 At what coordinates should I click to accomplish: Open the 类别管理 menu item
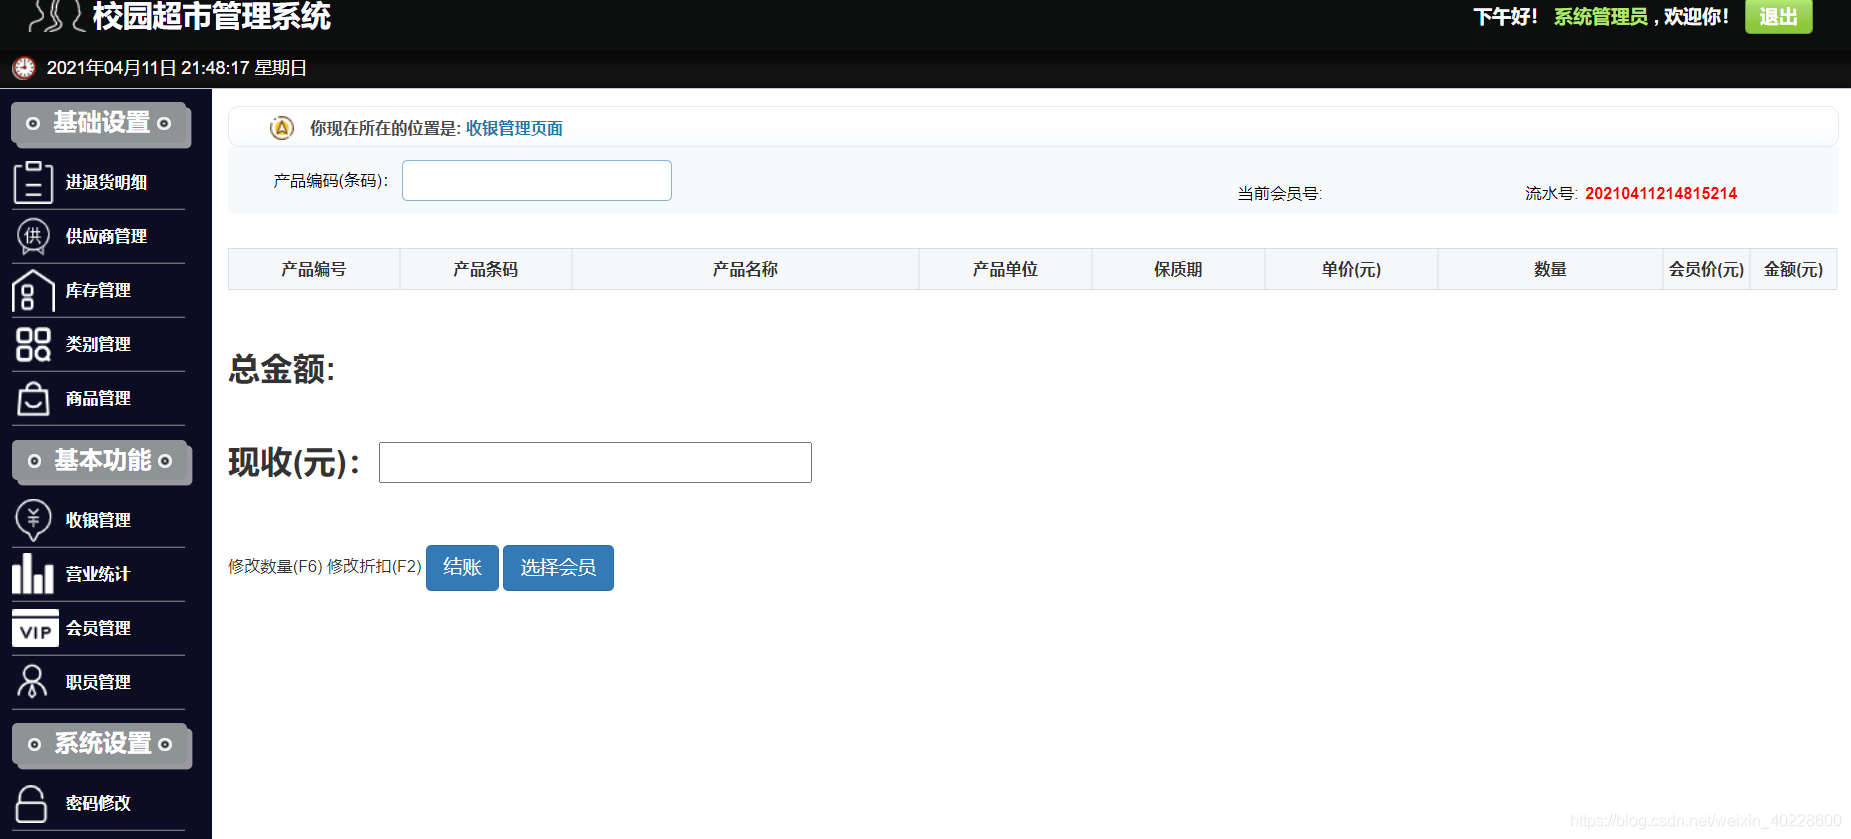click(x=98, y=344)
